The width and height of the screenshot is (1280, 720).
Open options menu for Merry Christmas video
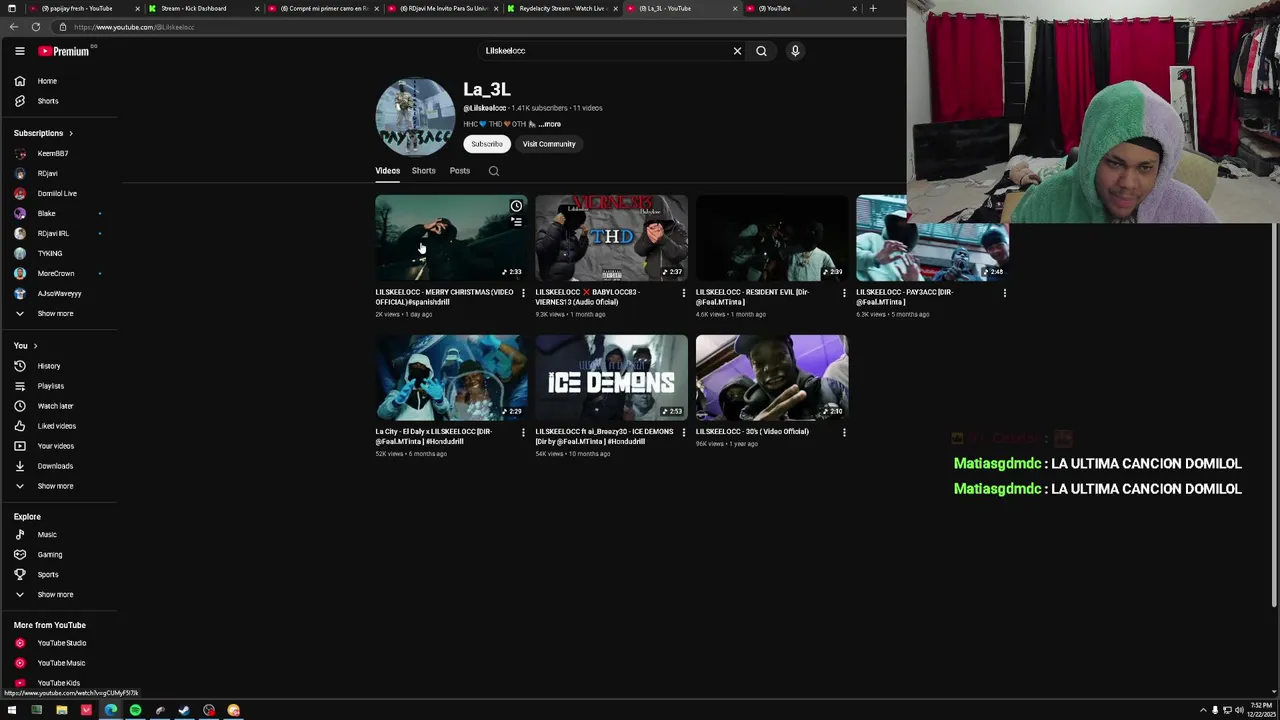(523, 293)
